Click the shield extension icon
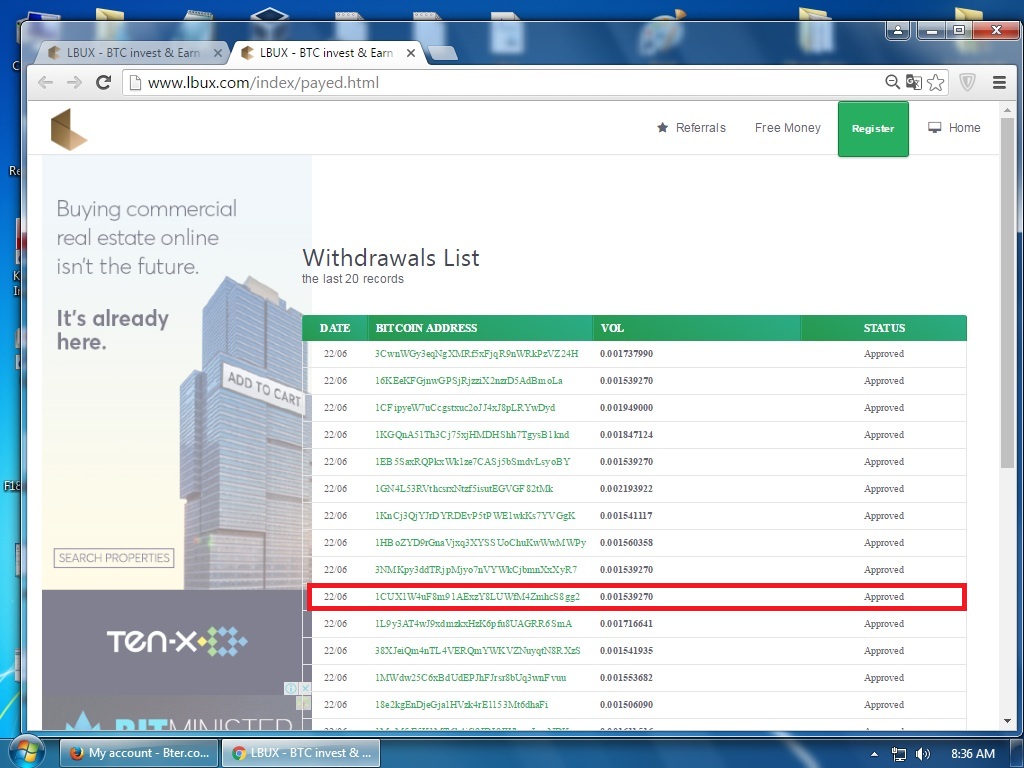The width and height of the screenshot is (1024, 768). [x=967, y=82]
